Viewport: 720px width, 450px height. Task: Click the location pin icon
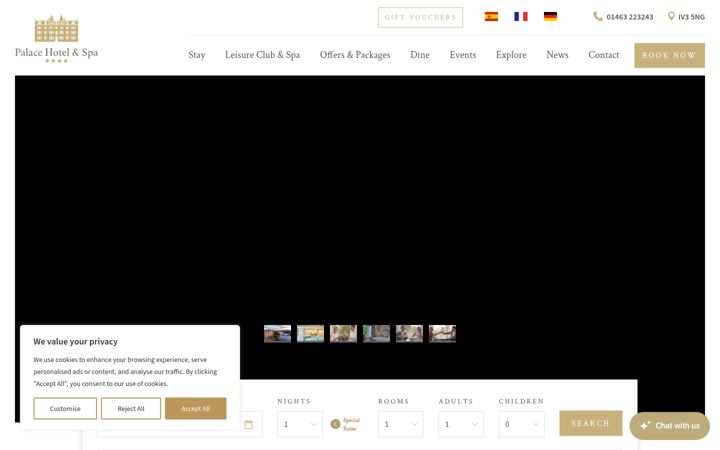[671, 17]
